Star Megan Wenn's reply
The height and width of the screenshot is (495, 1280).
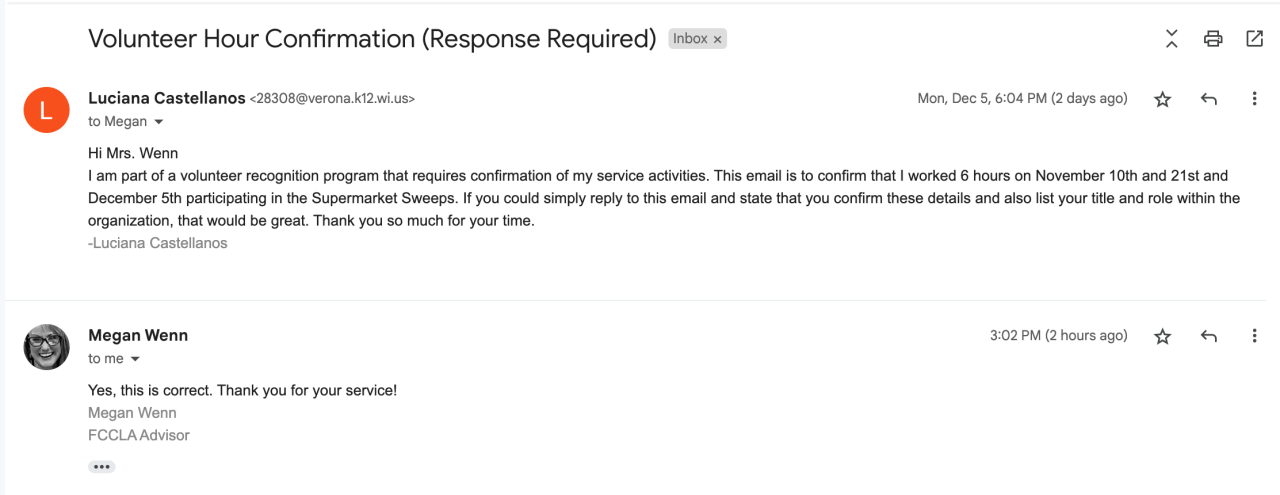point(1162,336)
